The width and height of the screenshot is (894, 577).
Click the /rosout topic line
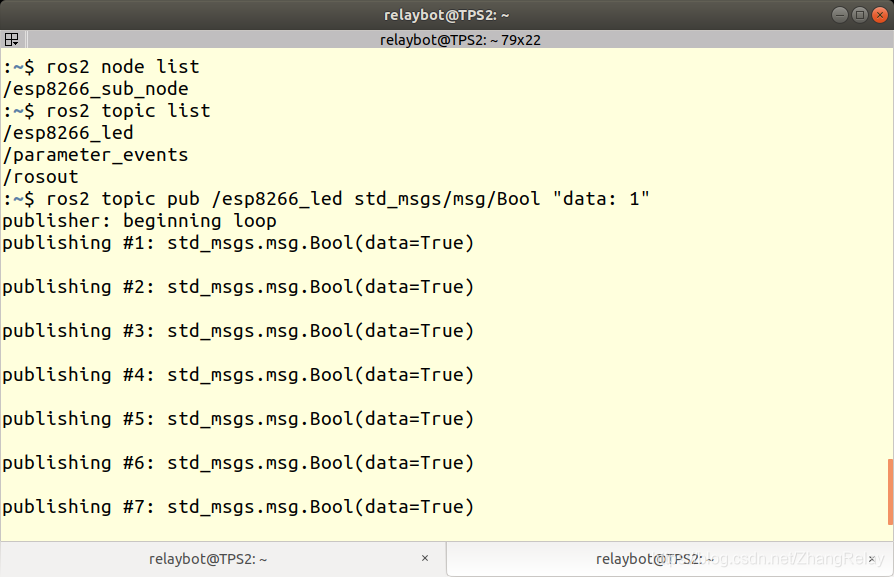point(39,176)
